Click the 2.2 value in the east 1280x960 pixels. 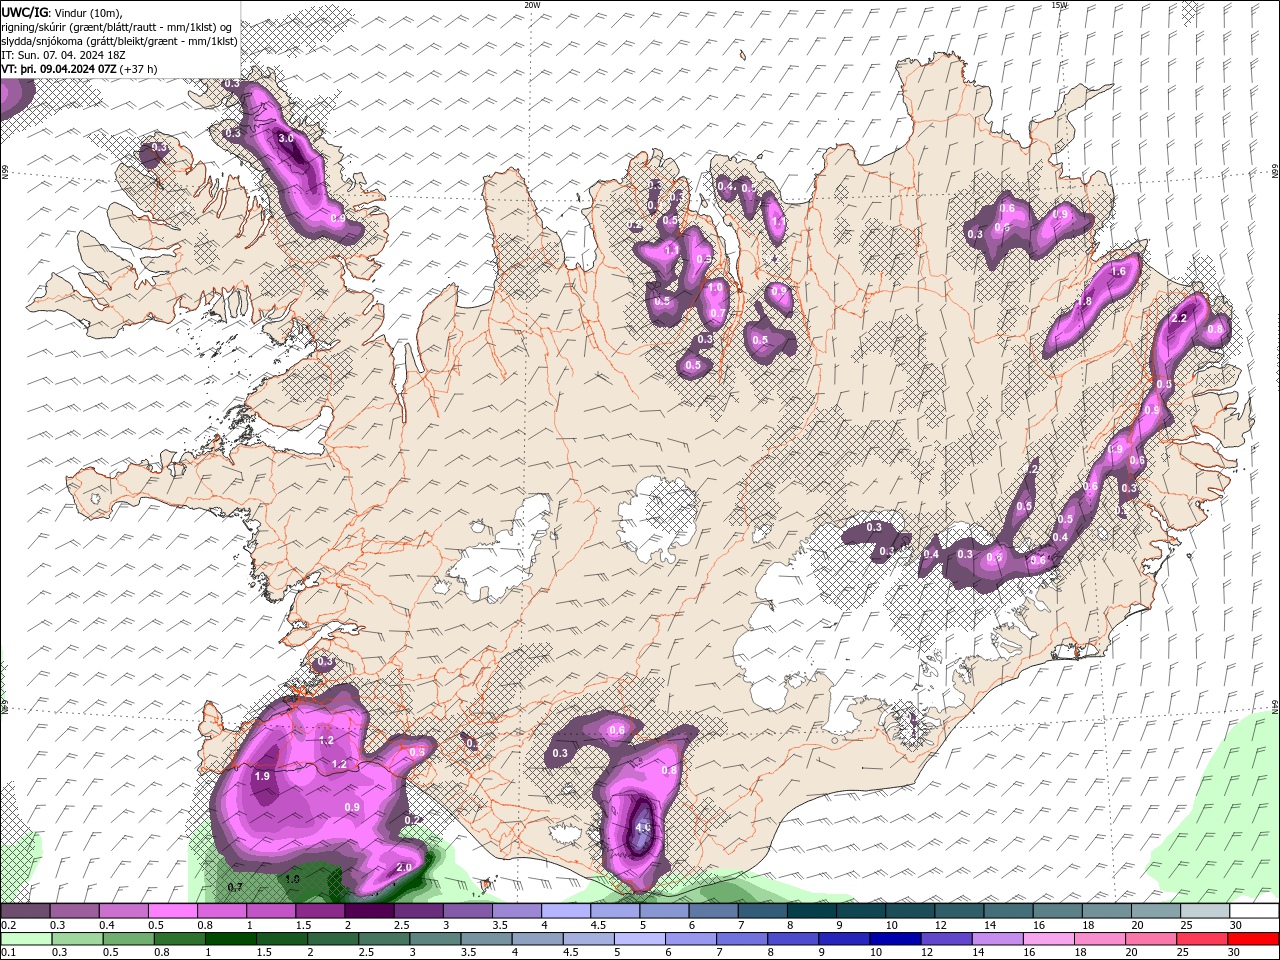pos(1179,318)
